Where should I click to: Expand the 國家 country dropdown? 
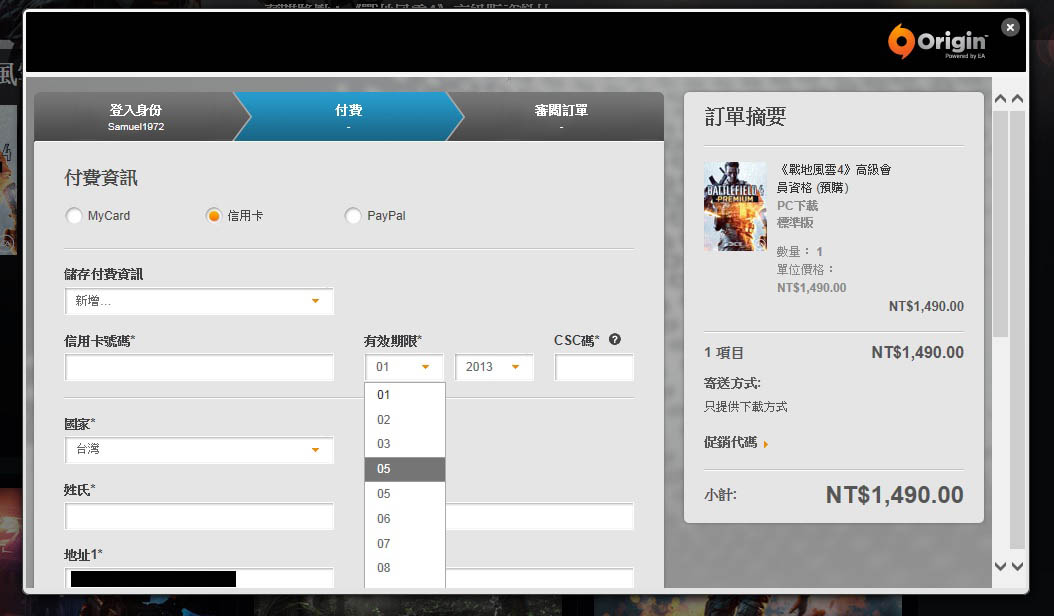pyautogui.click(x=199, y=450)
